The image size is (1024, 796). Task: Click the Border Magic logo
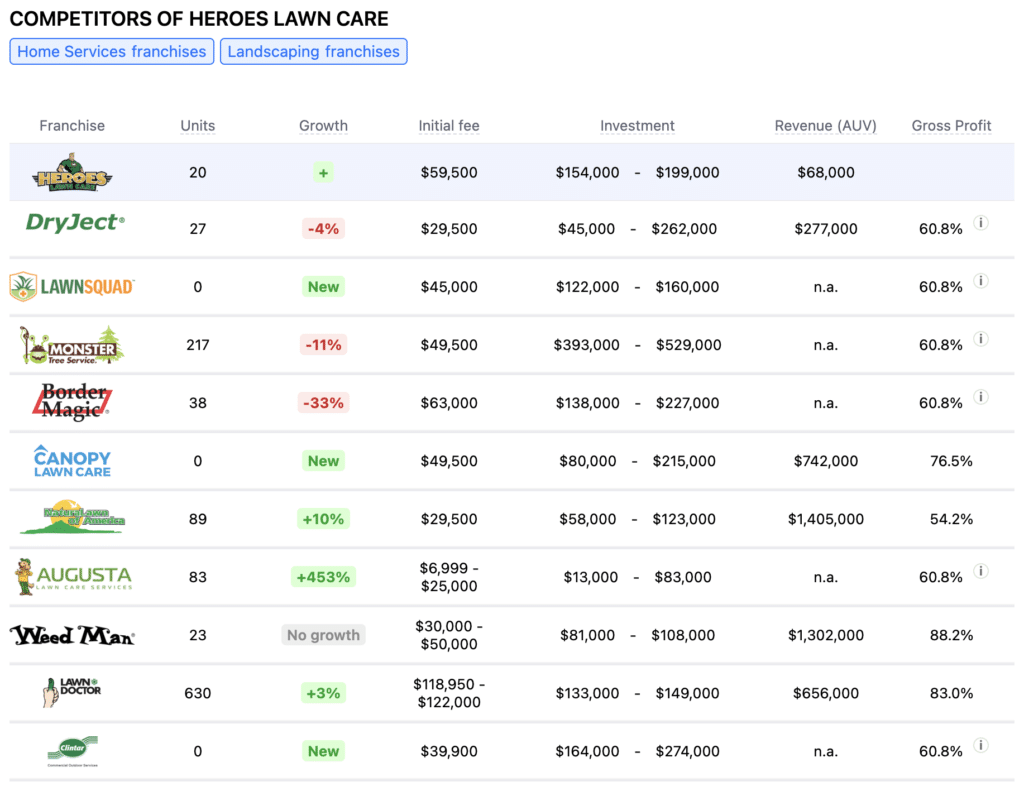[x=72, y=402]
